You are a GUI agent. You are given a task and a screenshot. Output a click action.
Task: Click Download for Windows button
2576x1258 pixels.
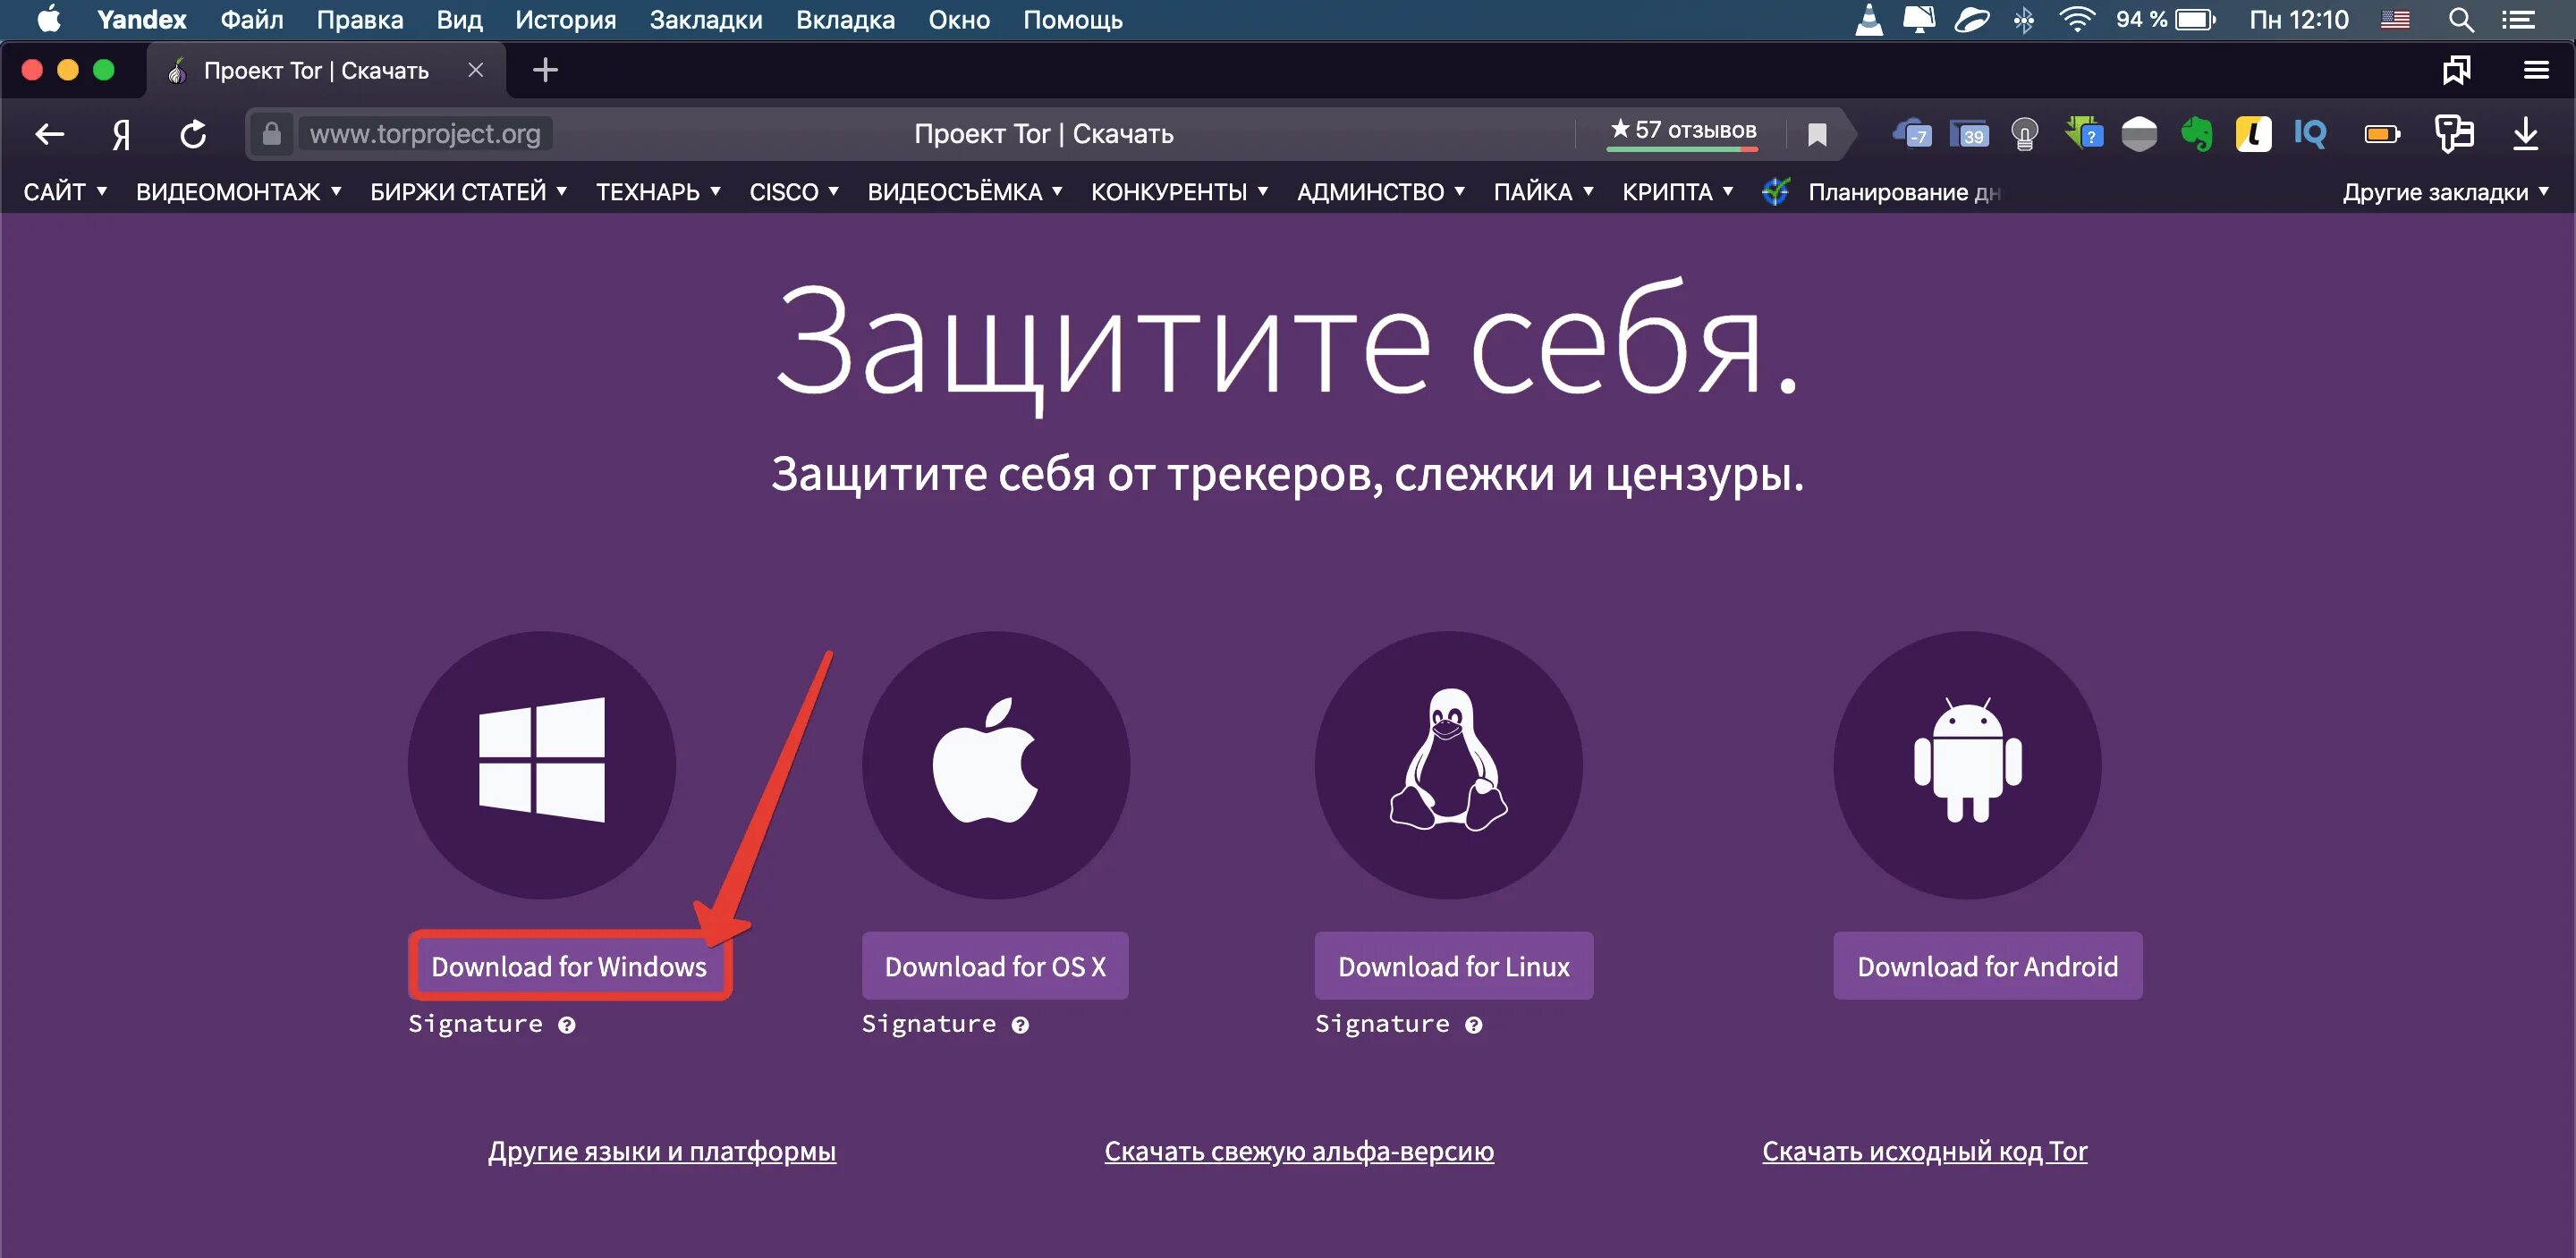click(569, 966)
